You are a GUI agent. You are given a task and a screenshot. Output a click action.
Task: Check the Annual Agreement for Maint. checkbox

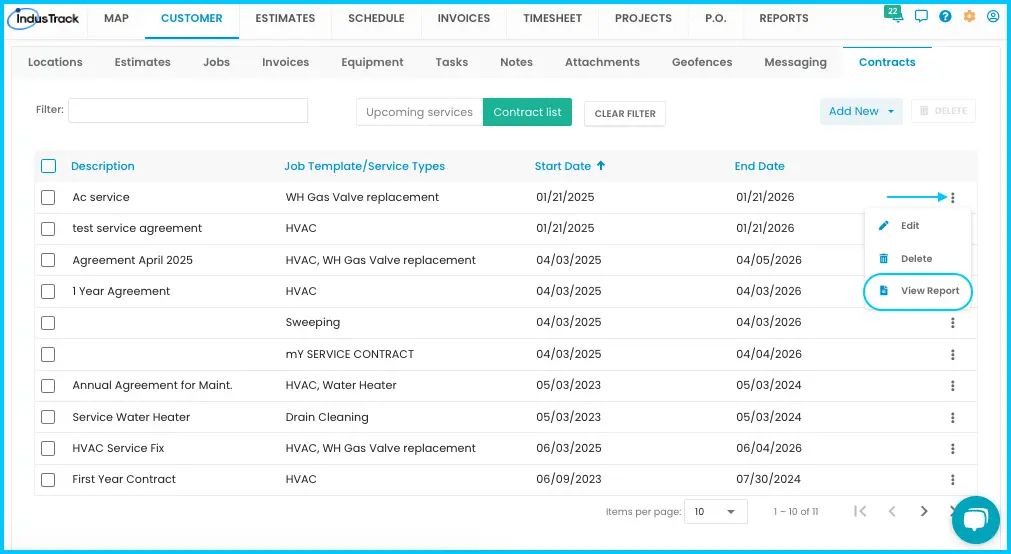click(48, 386)
